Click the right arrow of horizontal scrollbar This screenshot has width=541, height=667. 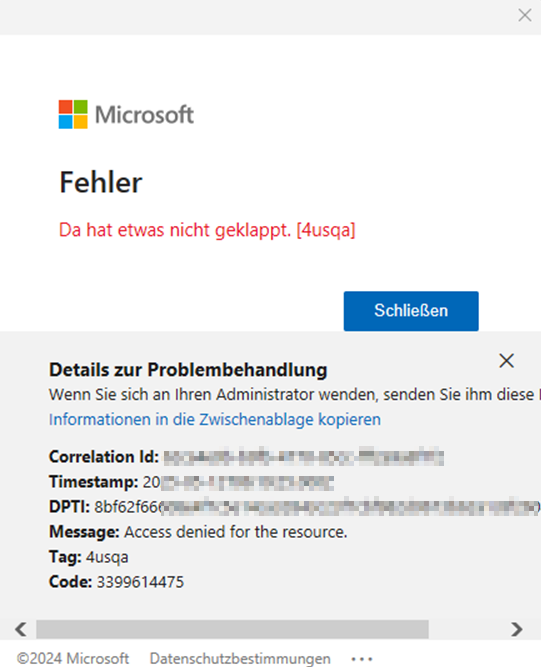click(517, 629)
